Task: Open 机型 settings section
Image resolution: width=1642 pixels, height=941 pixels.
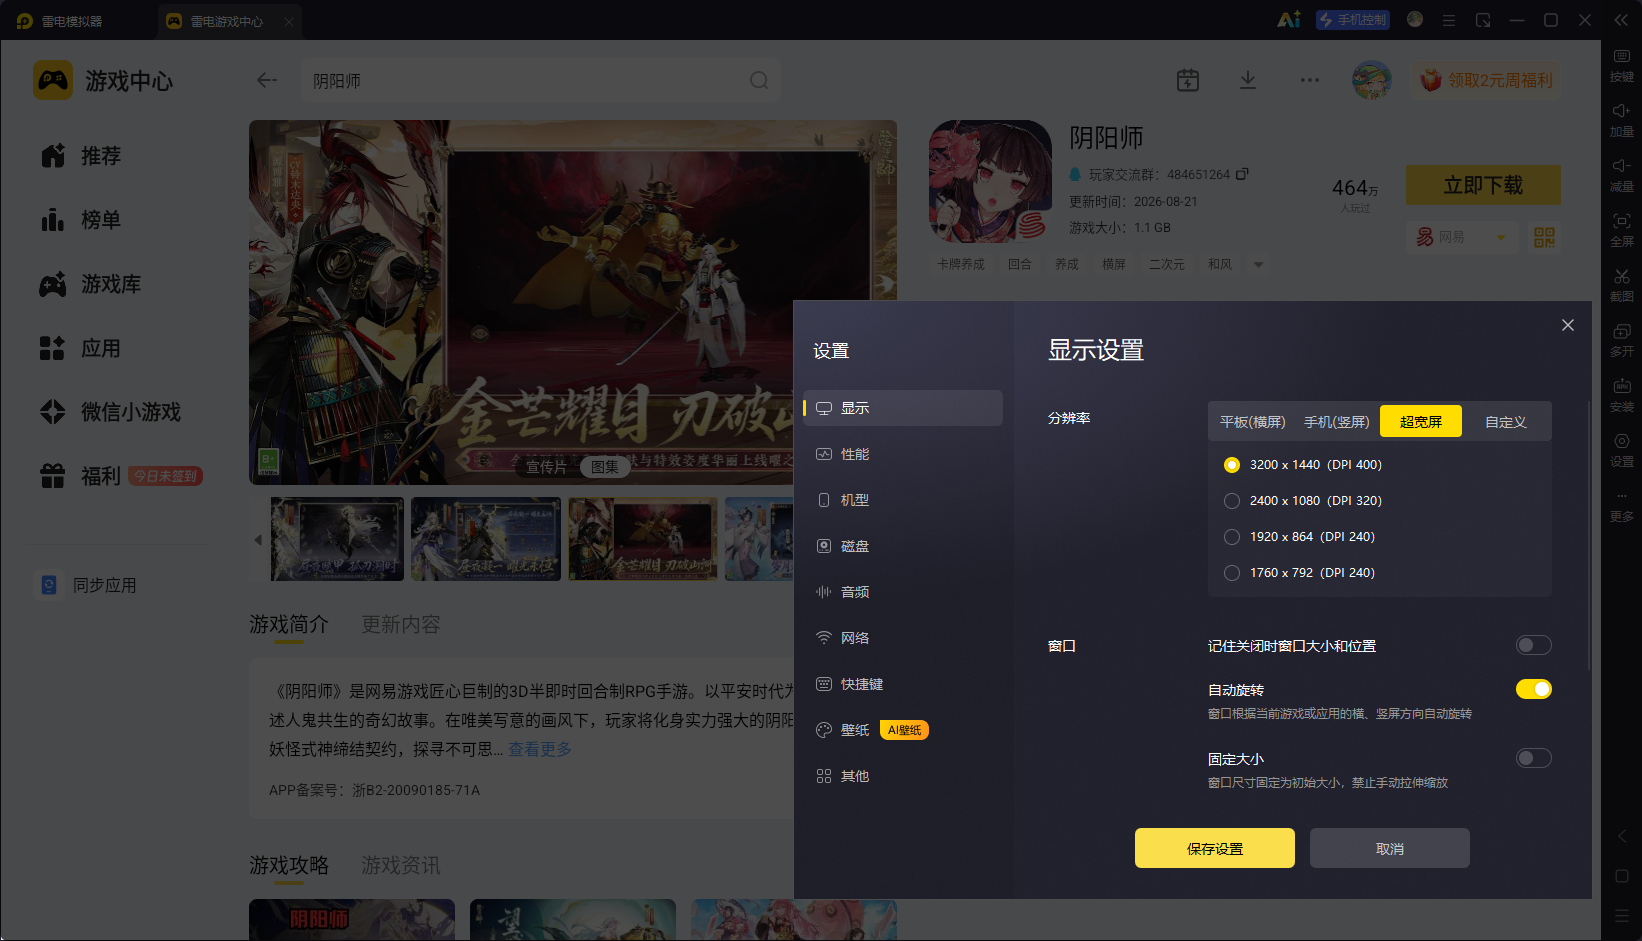Action: (903, 500)
